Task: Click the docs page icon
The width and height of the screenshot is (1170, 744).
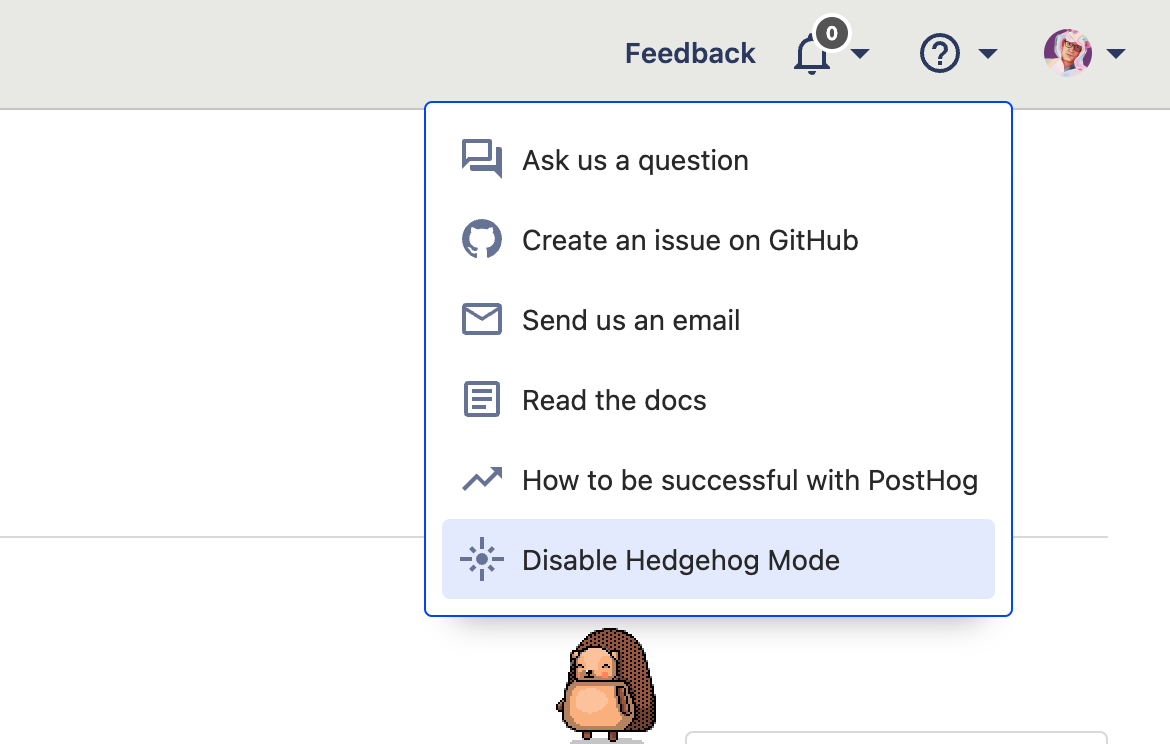Action: point(482,399)
